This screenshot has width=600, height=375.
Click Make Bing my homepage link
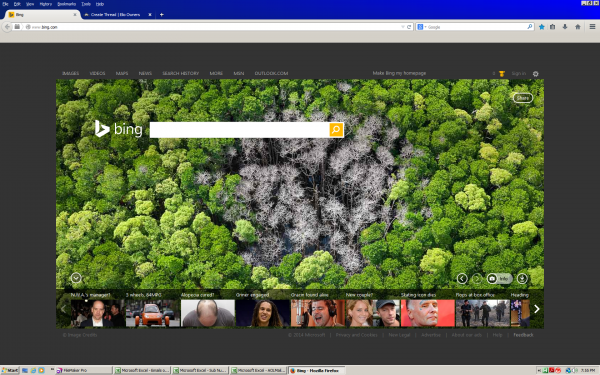[x=399, y=73]
